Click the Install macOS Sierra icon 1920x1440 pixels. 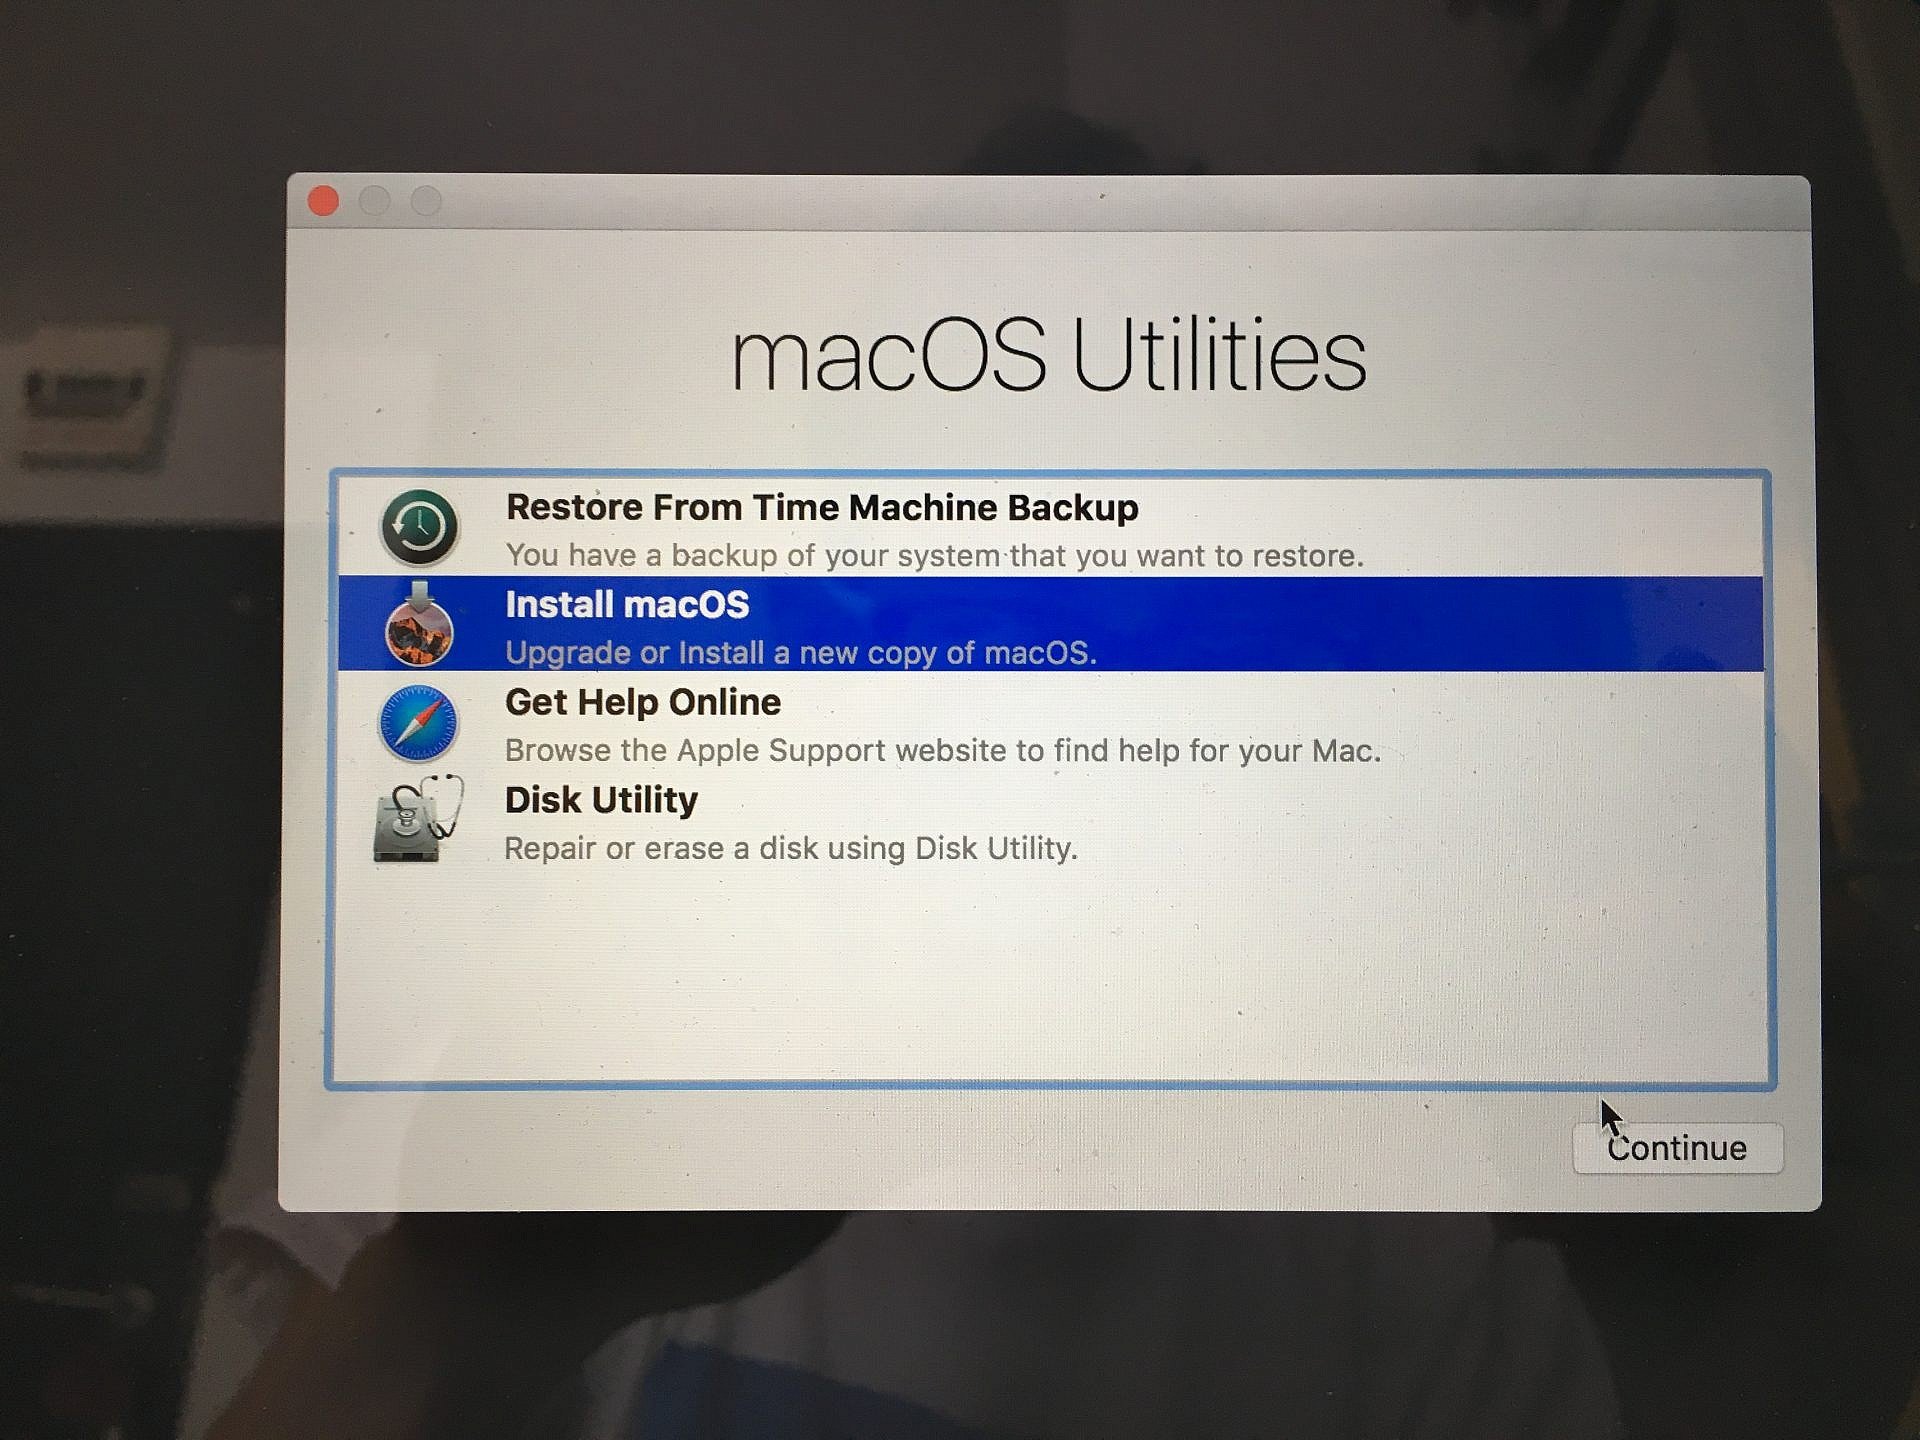(x=419, y=625)
